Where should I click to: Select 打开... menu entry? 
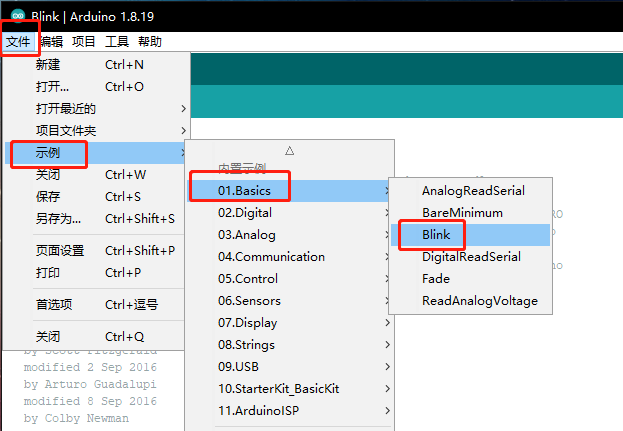95,87
